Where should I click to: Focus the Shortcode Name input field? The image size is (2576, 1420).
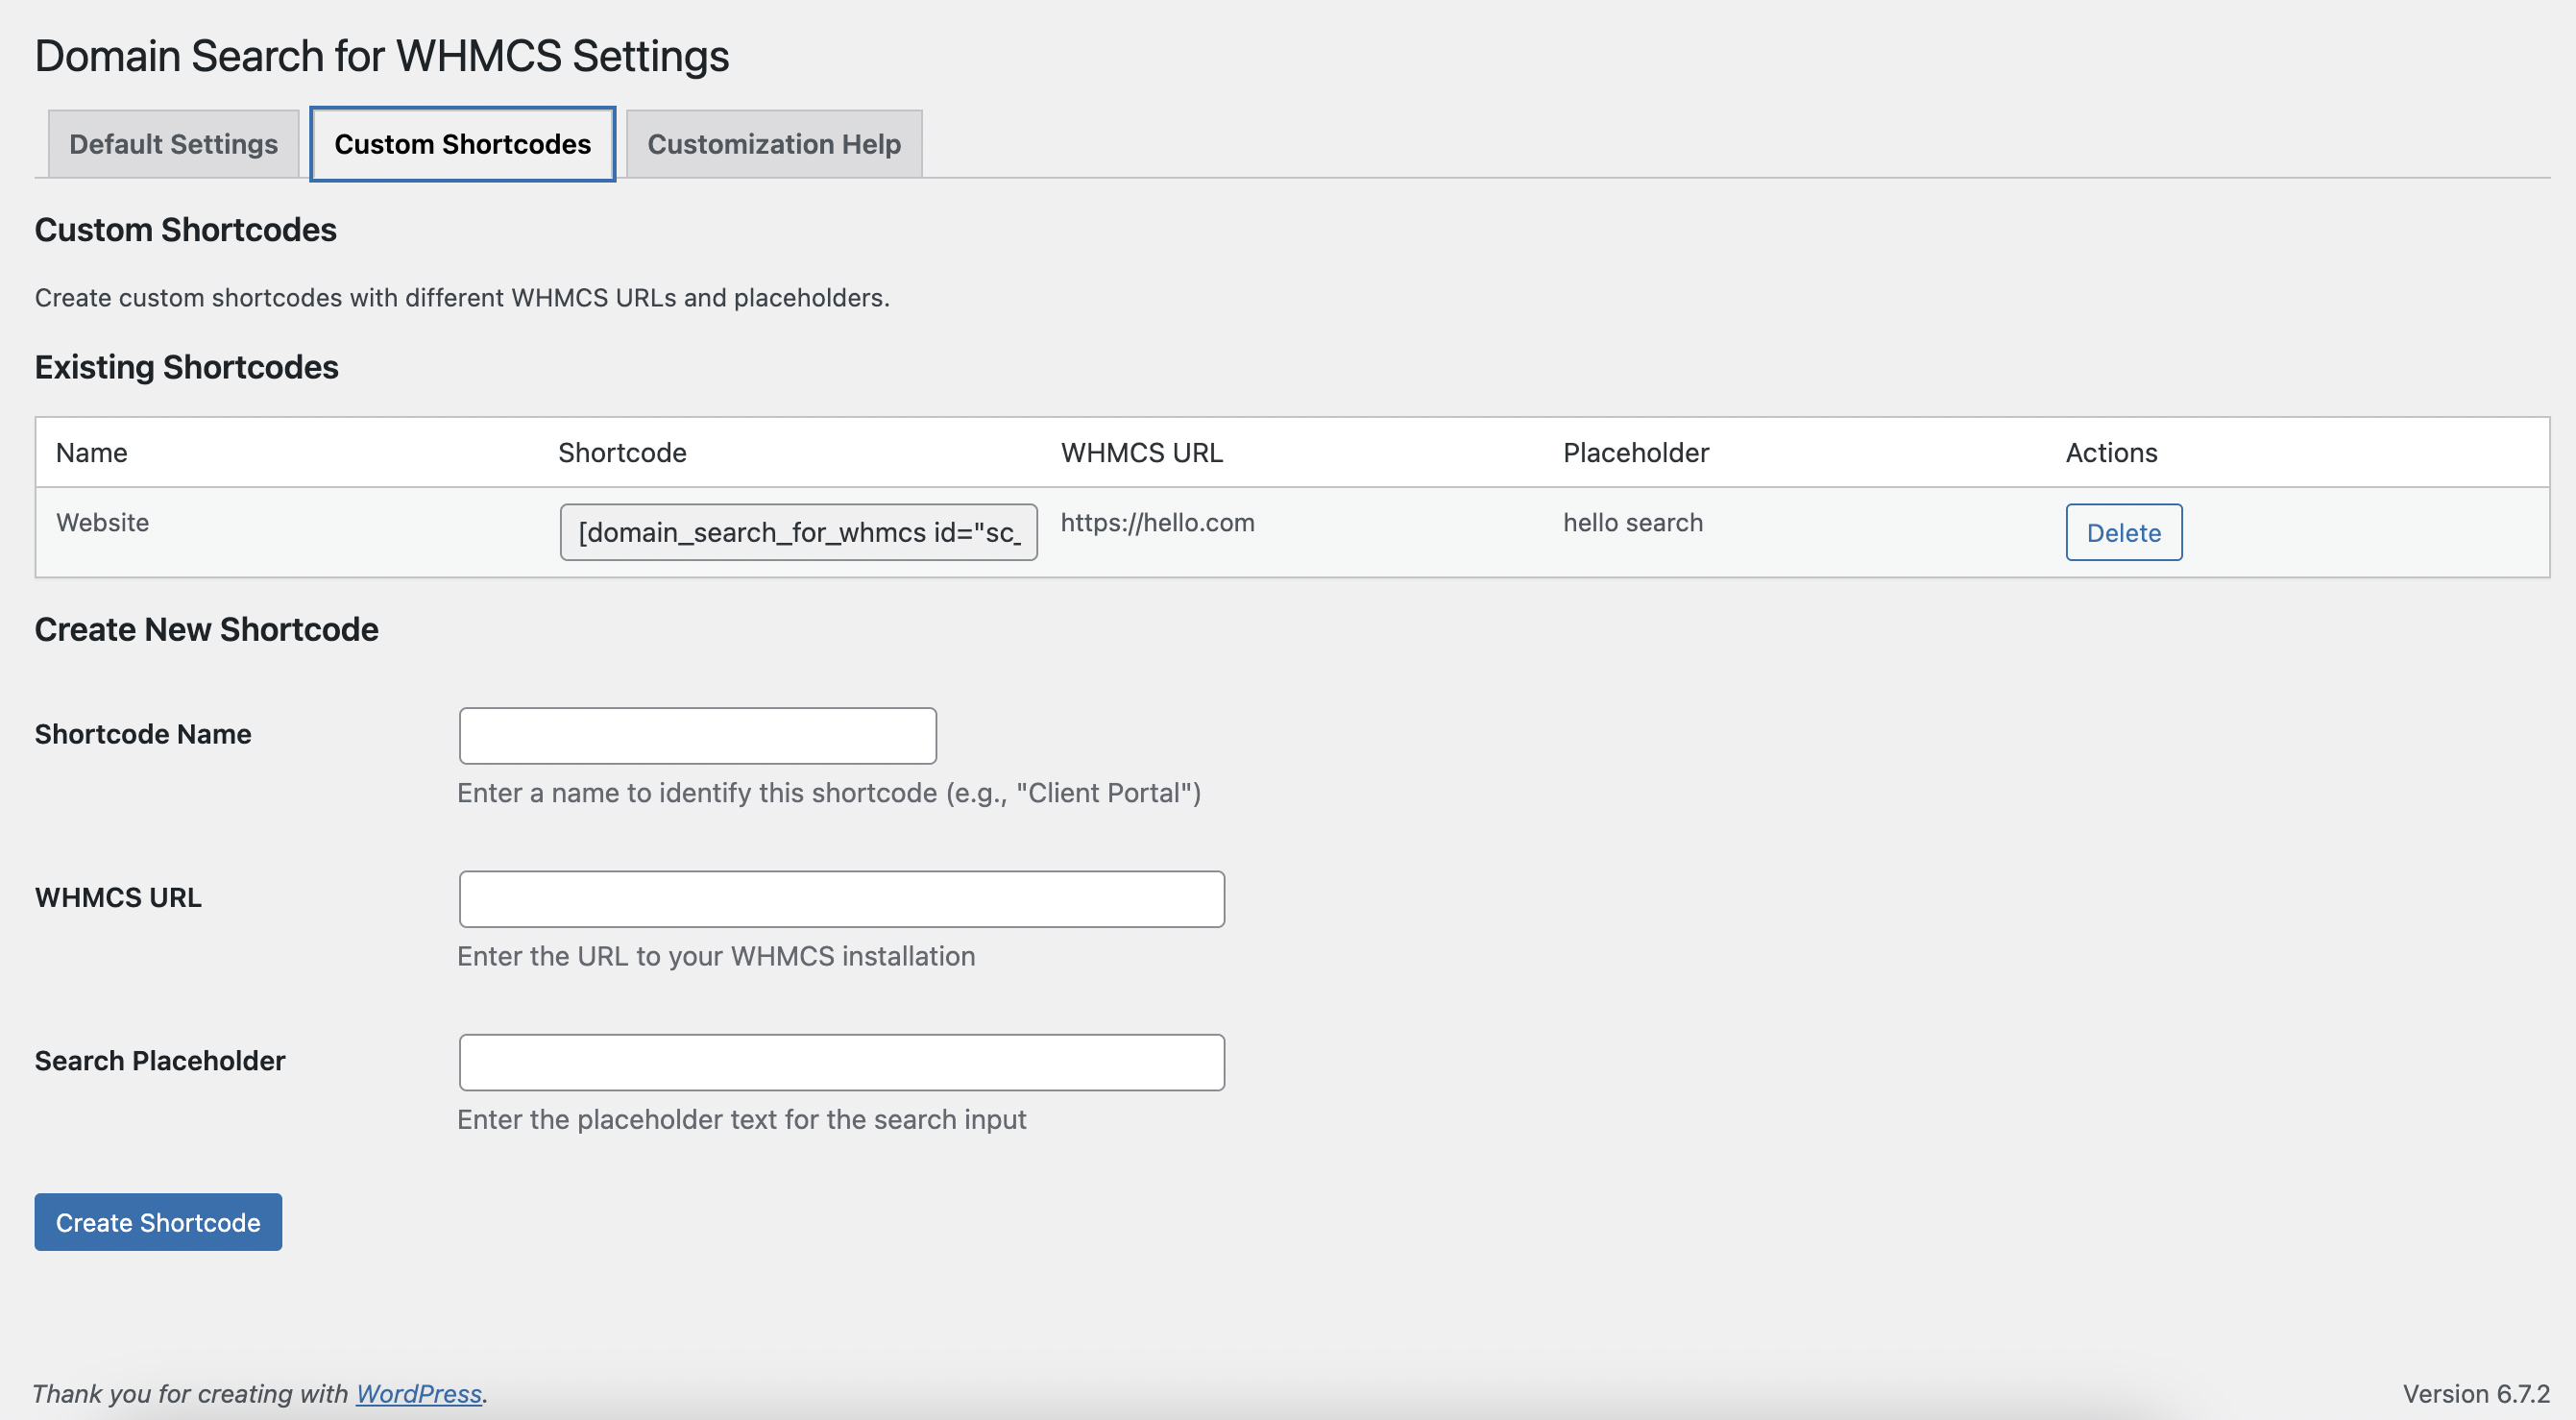tap(697, 736)
